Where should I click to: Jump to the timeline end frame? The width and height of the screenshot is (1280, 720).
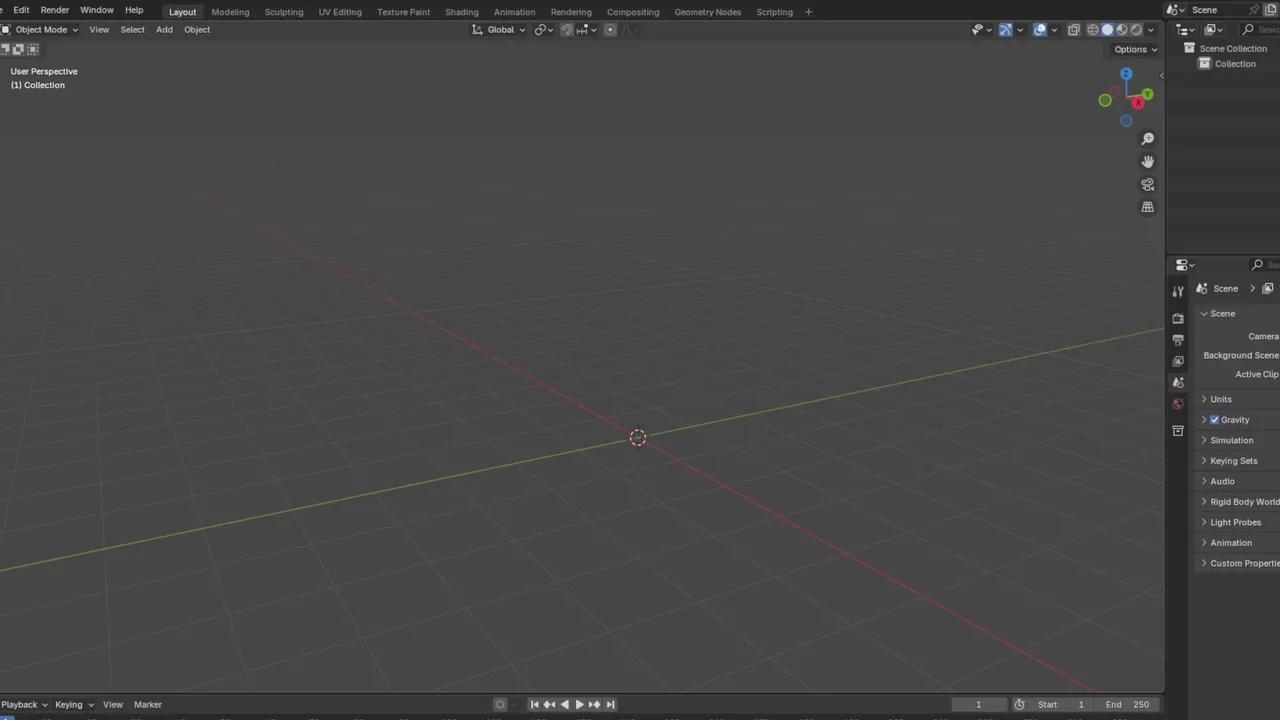610,705
